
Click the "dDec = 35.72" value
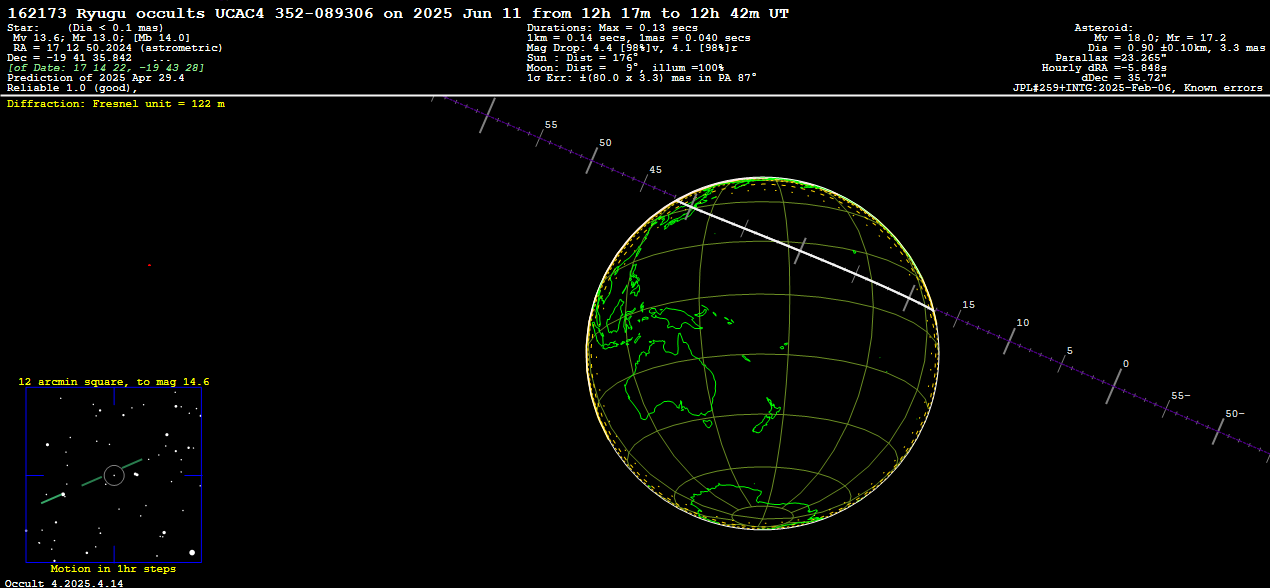point(1124,77)
